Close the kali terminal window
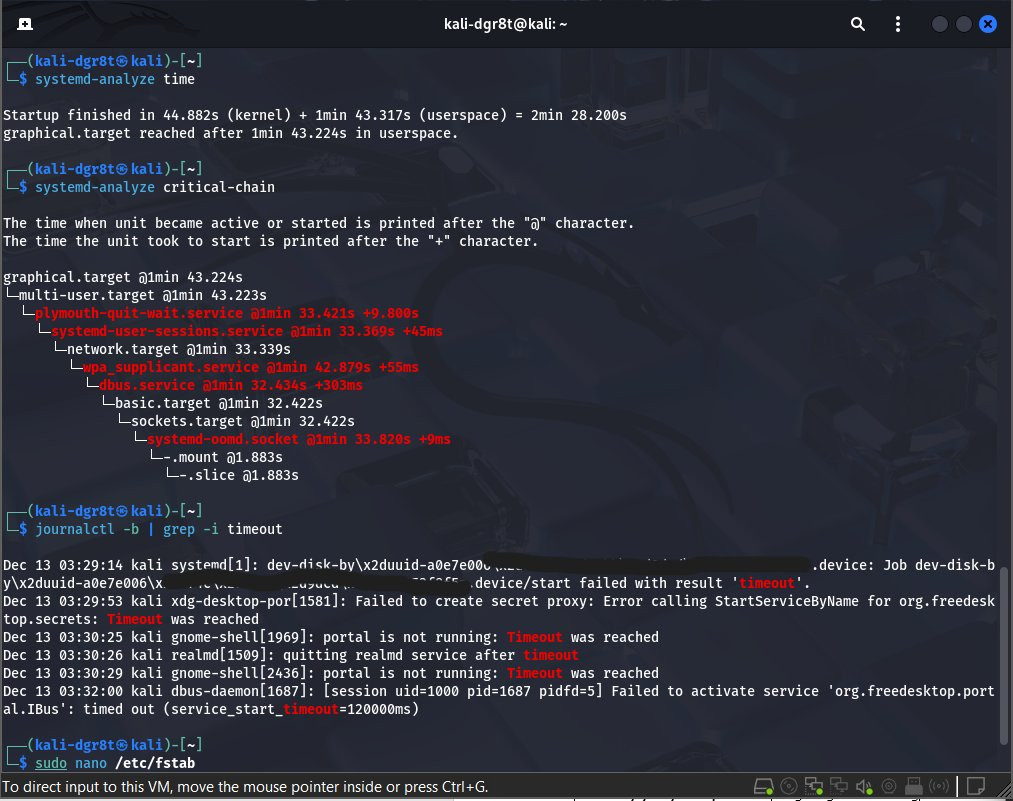The image size is (1013, 801). (988, 25)
